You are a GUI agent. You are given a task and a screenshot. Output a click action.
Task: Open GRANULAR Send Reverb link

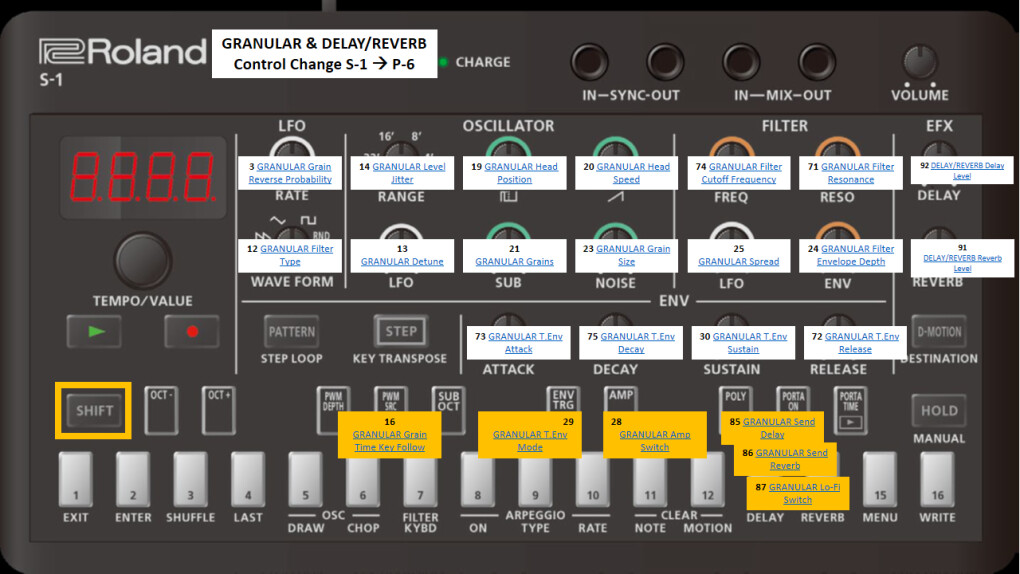[792, 459]
